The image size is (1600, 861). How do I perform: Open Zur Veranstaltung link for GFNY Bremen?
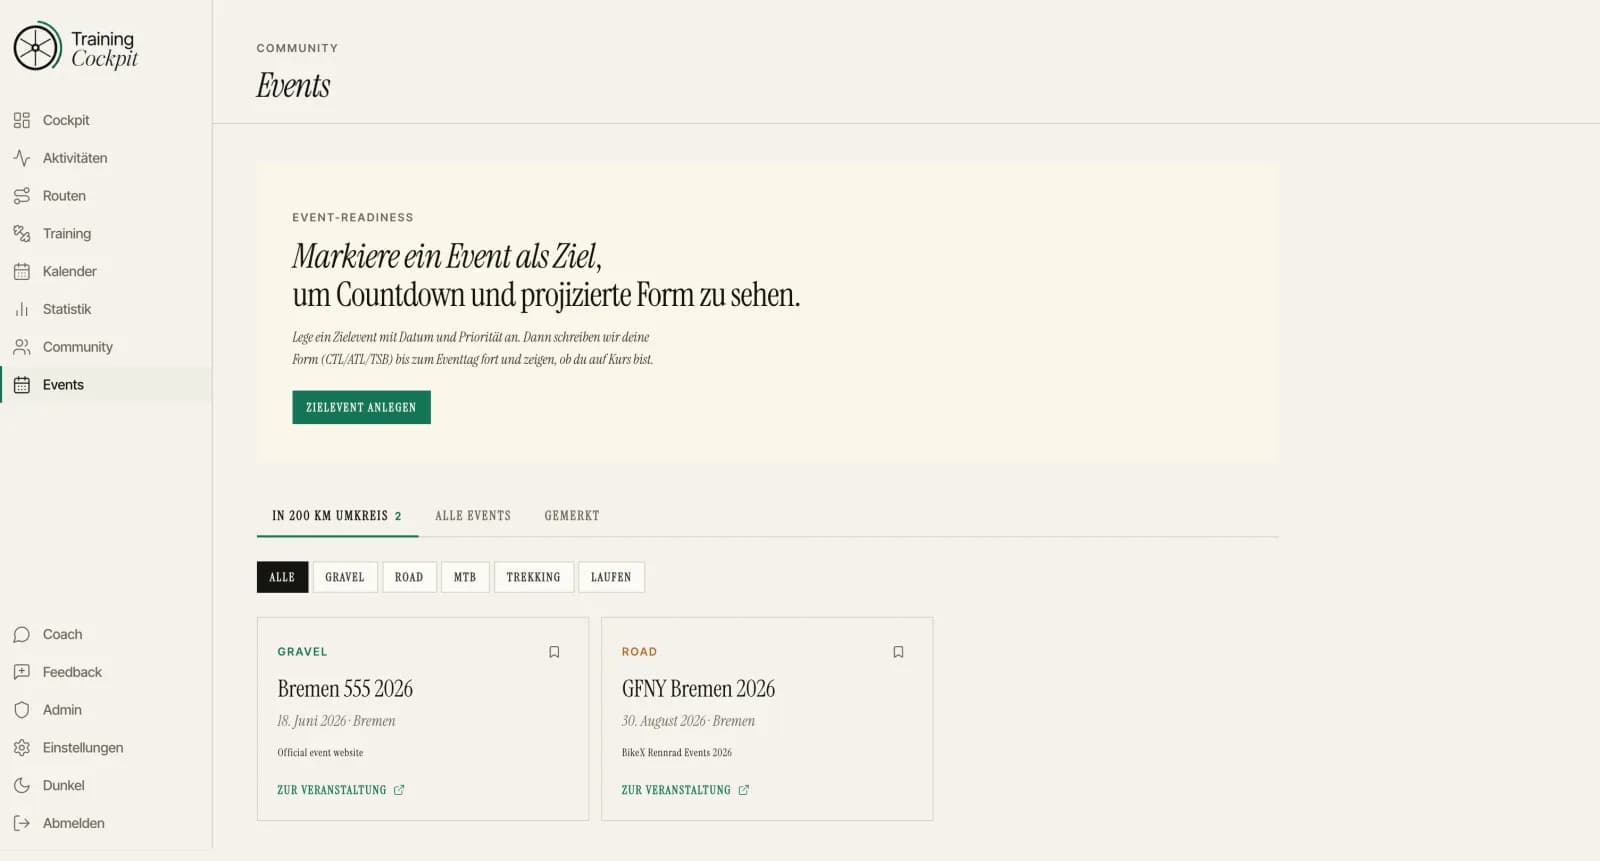(685, 790)
